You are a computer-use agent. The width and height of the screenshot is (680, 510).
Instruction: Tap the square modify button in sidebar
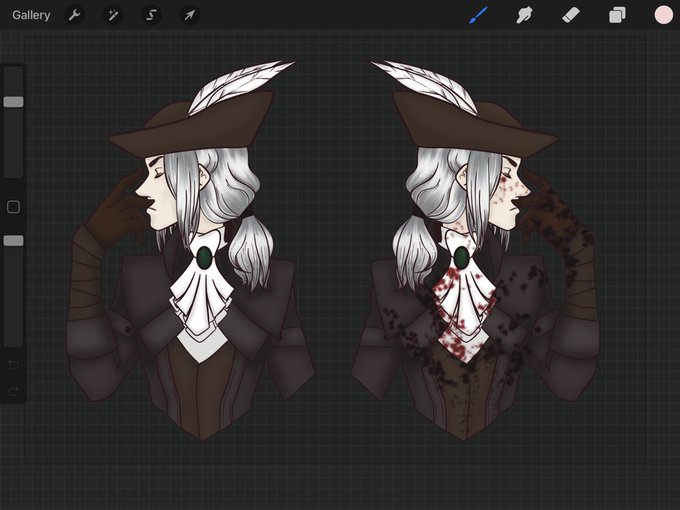pyautogui.click(x=13, y=207)
